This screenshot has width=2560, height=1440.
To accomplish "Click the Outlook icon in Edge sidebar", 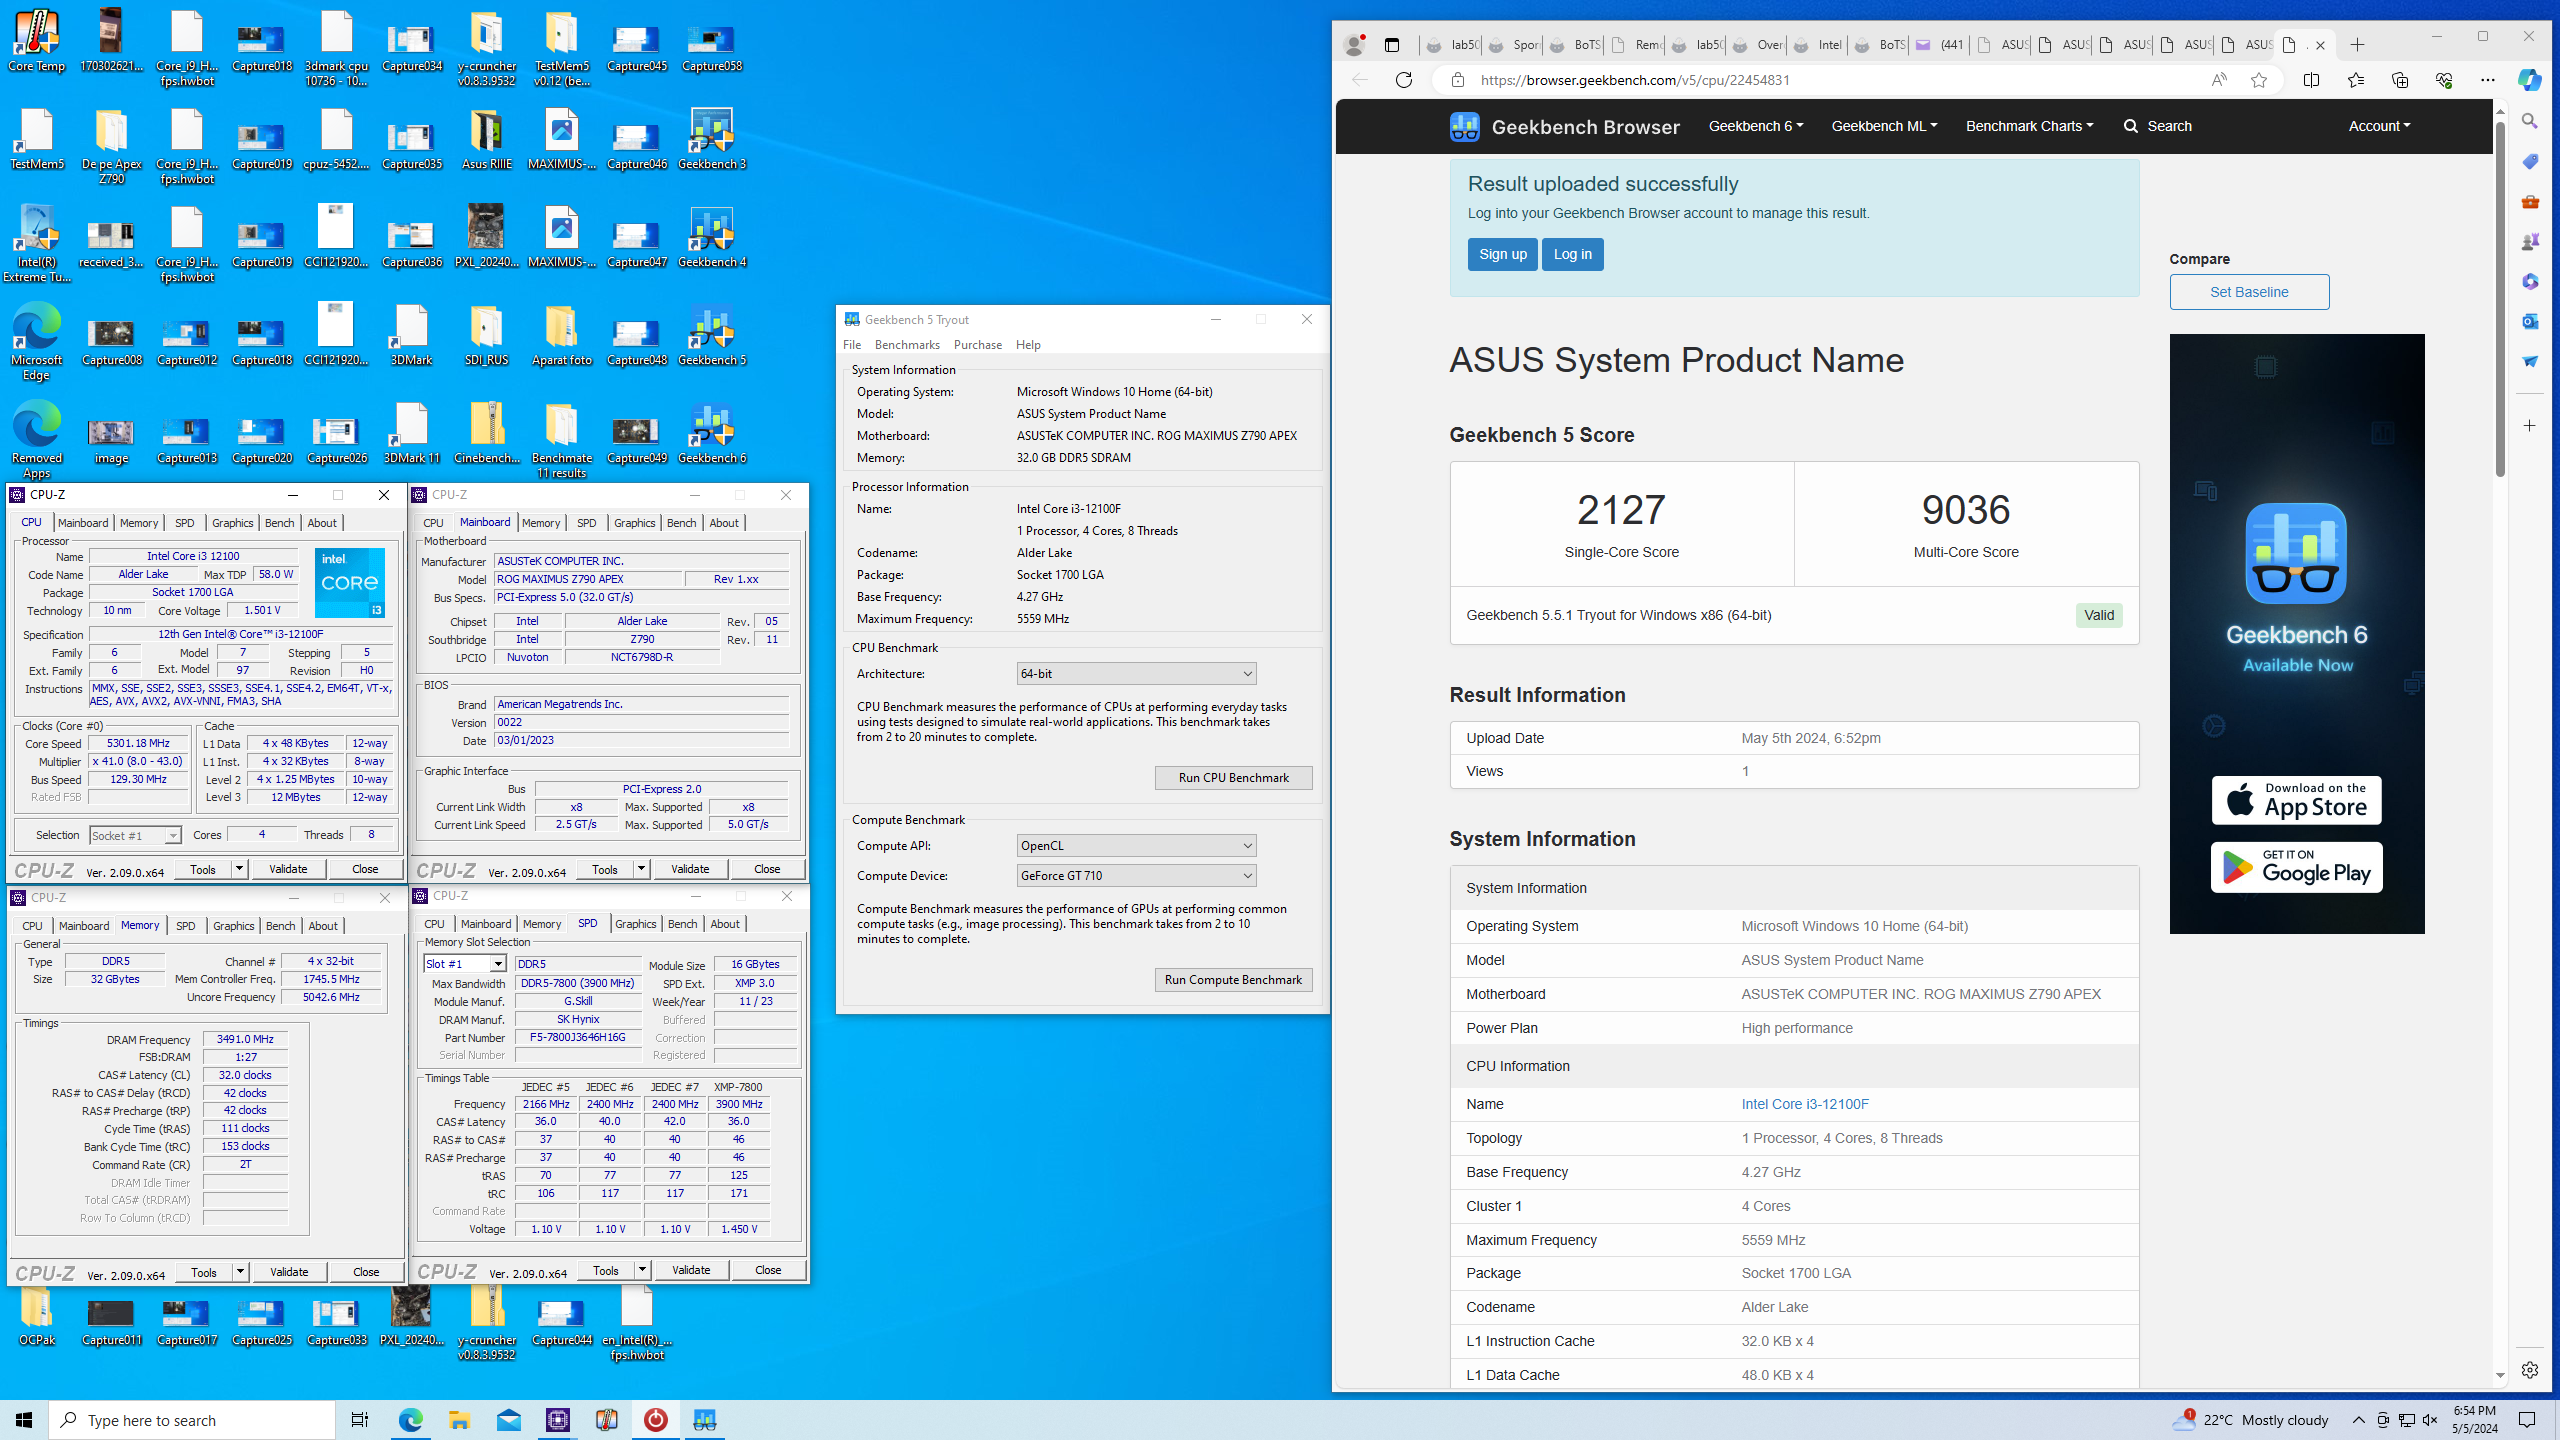I will (2530, 322).
